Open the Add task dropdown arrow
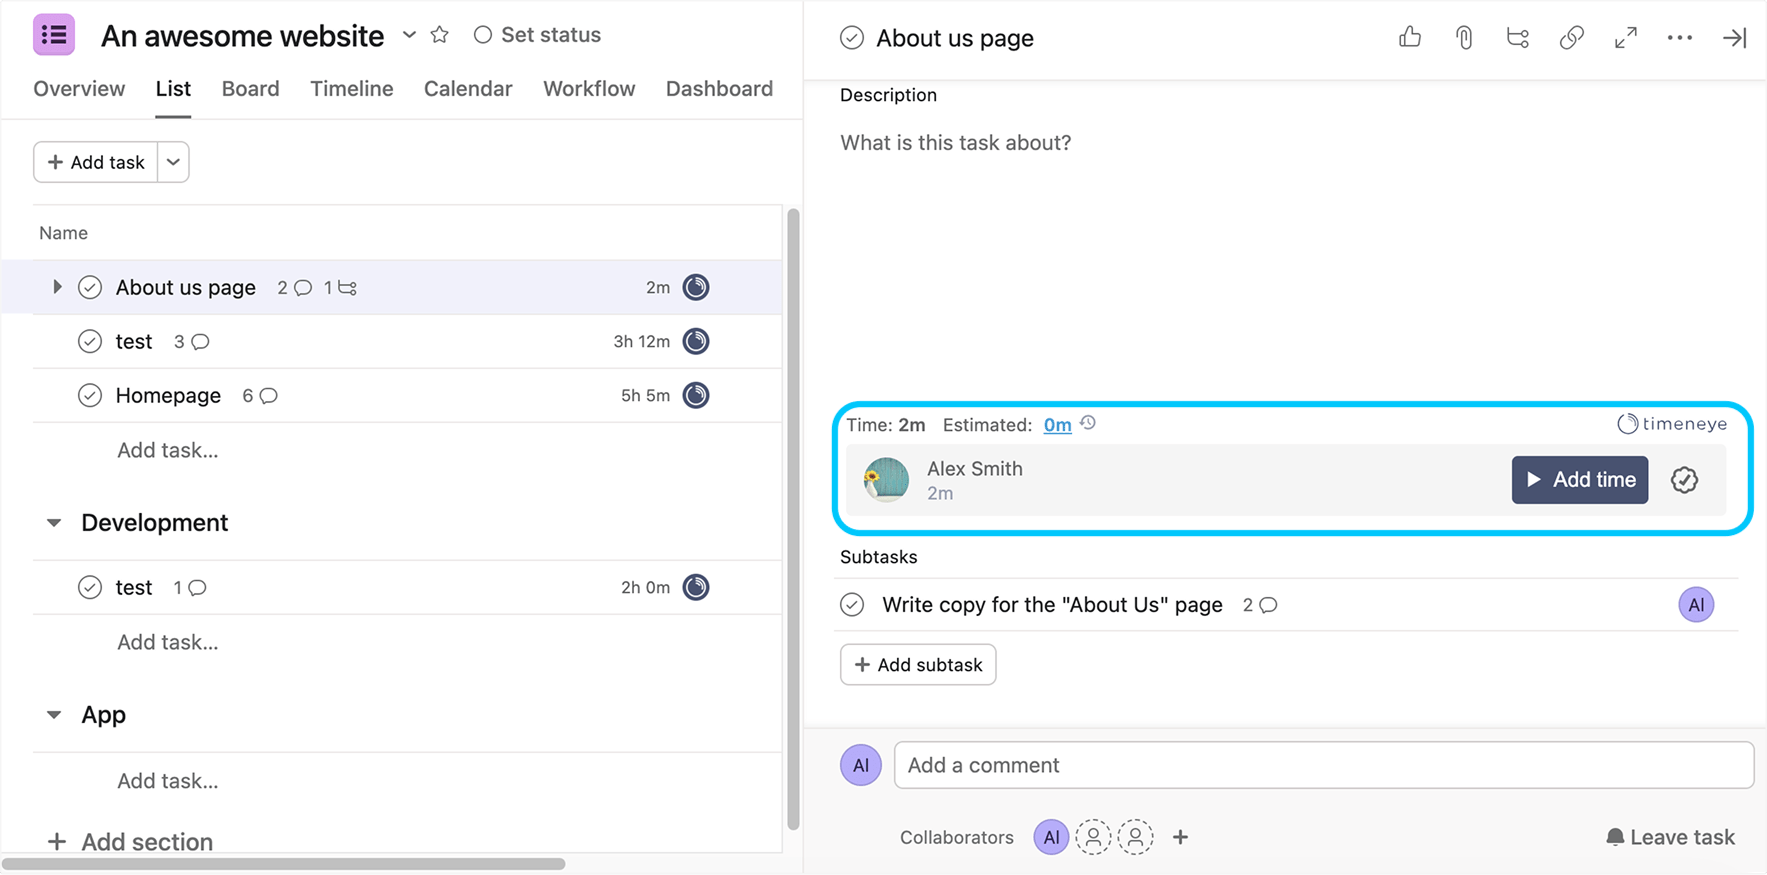Image resolution: width=1767 pixels, height=875 pixels. 173,162
